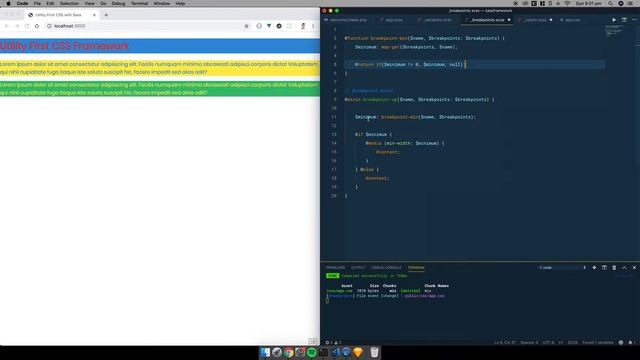Reload the localhost page in browser
This screenshot has height=360, width=640.
(x=27, y=26)
